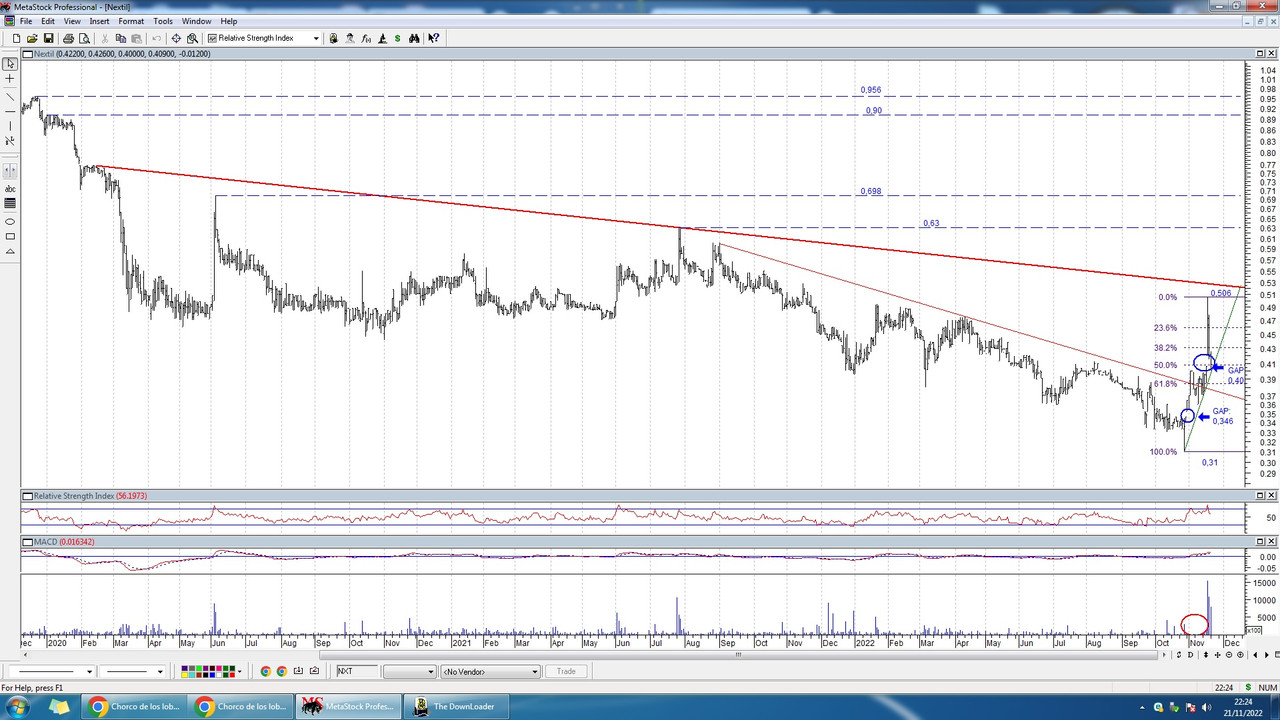Select the Fibonacci retracement lines tool
Viewport: 1280px width, 720px height.
[10, 203]
